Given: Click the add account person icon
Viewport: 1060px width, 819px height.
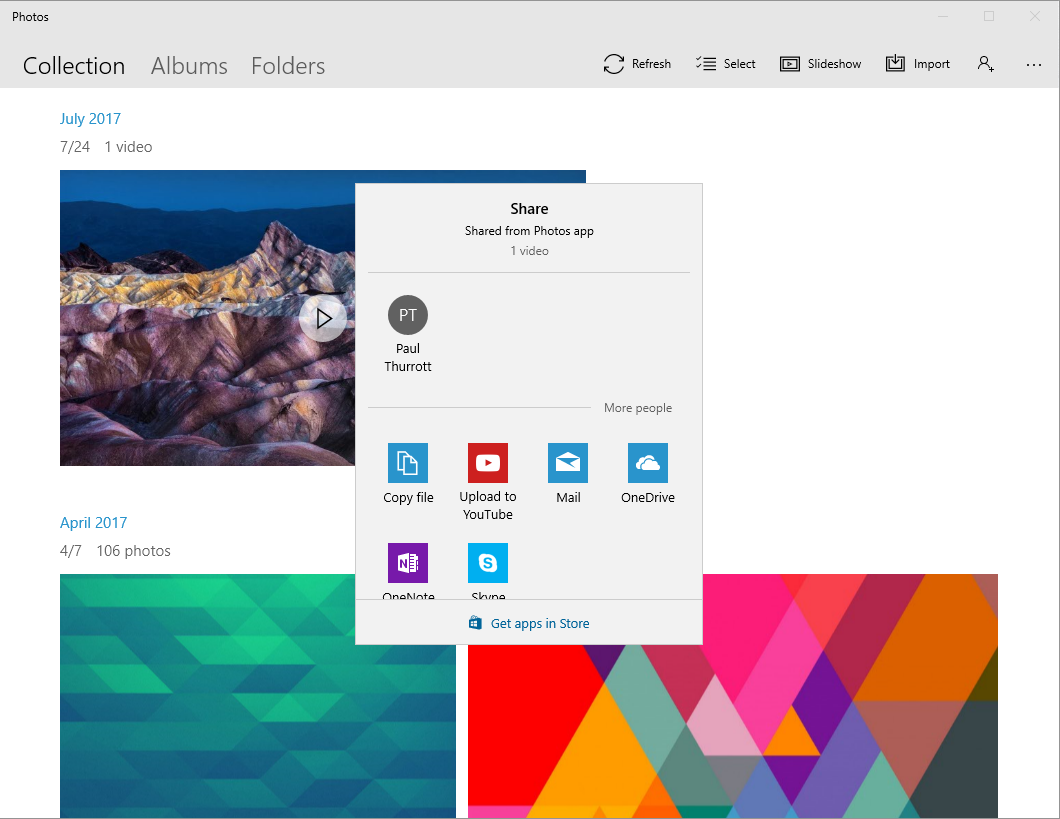Looking at the screenshot, I should (x=986, y=64).
